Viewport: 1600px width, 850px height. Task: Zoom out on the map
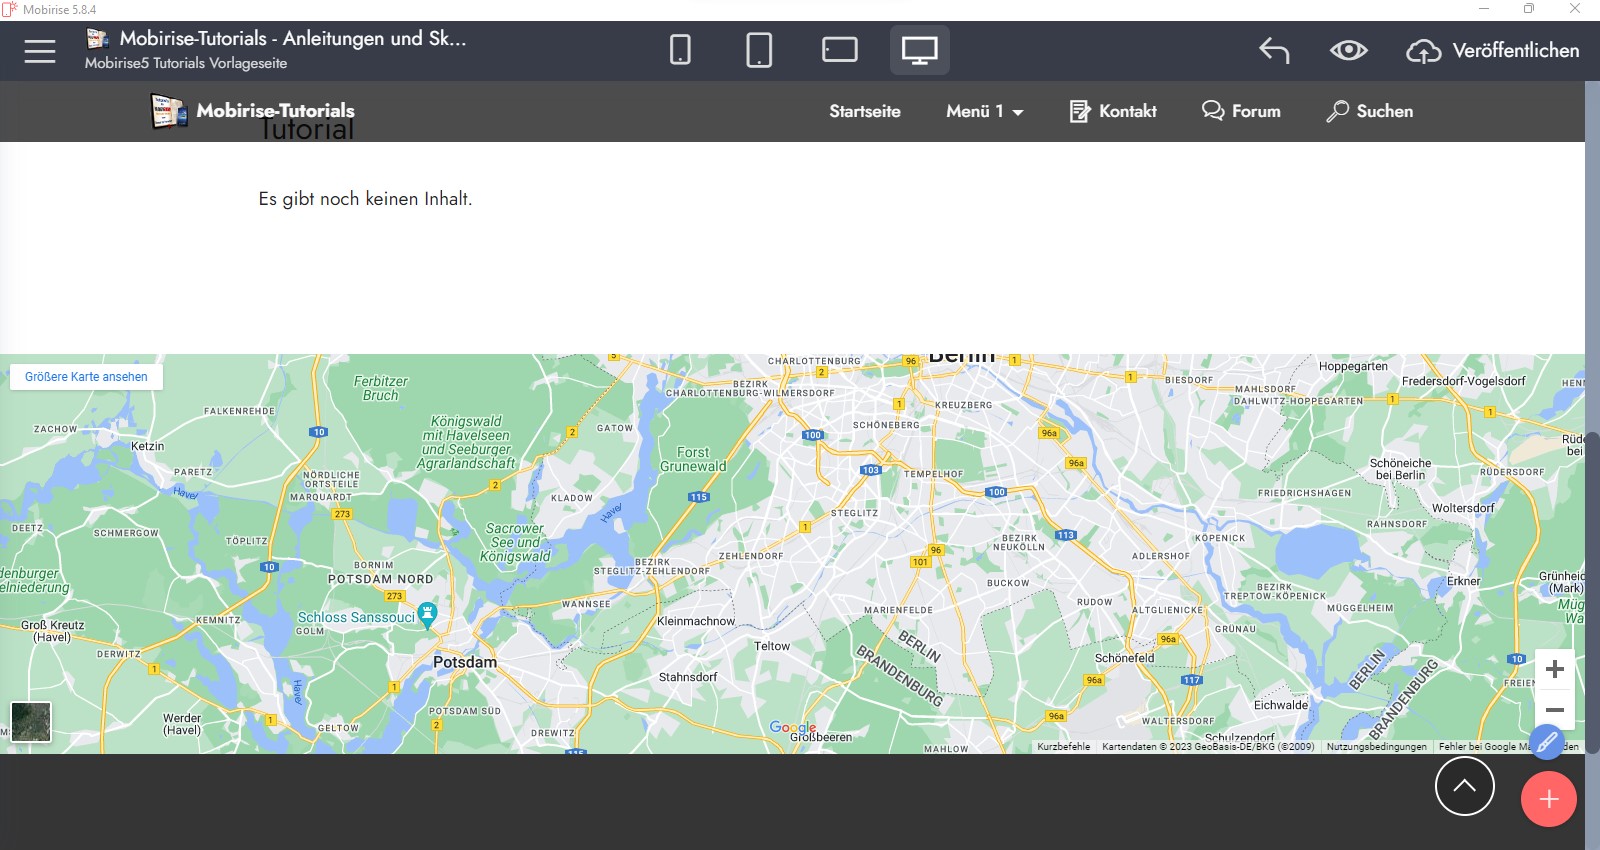click(1554, 709)
